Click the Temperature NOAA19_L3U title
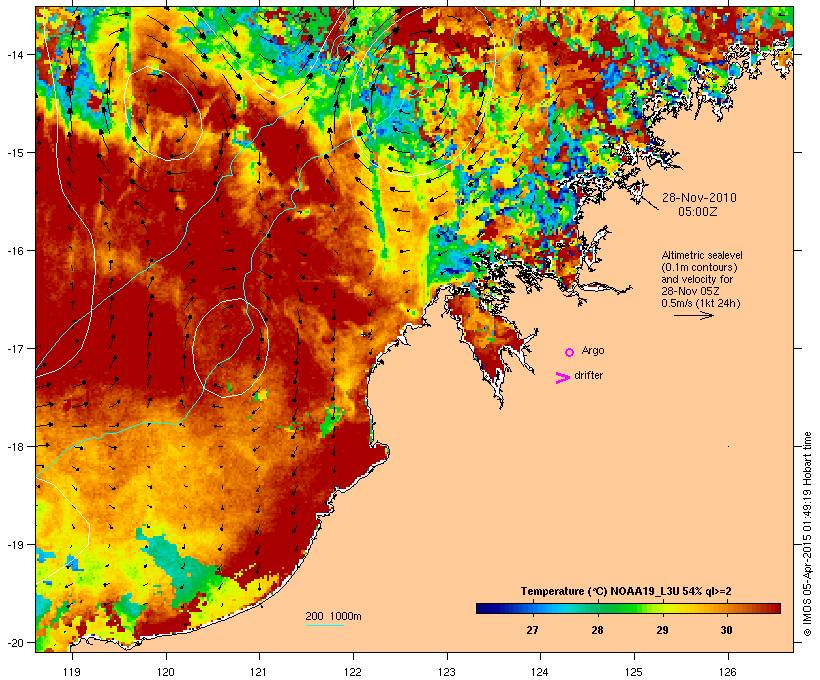This screenshot has width=820, height=680. click(626, 591)
